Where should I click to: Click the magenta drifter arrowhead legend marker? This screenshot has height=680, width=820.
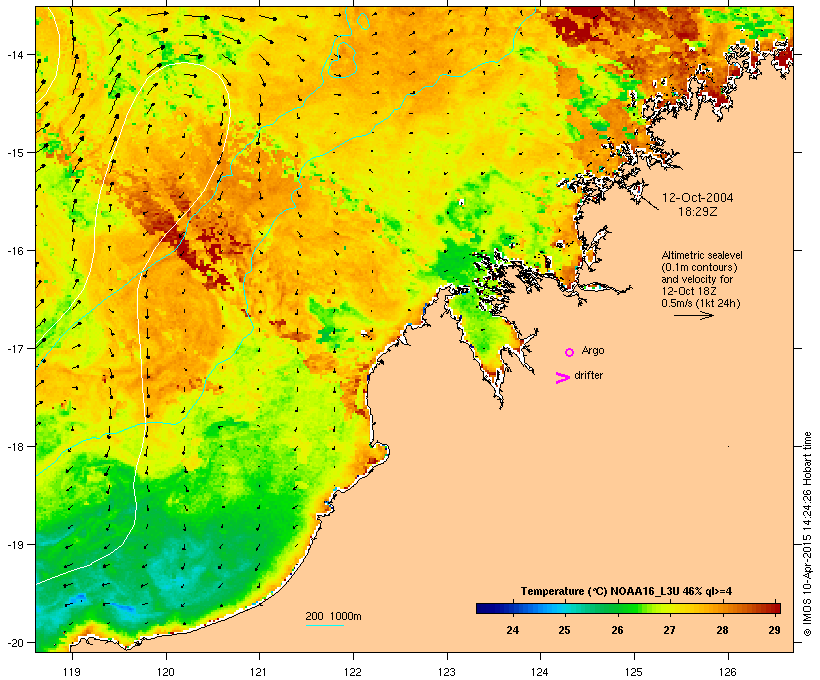(x=563, y=378)
